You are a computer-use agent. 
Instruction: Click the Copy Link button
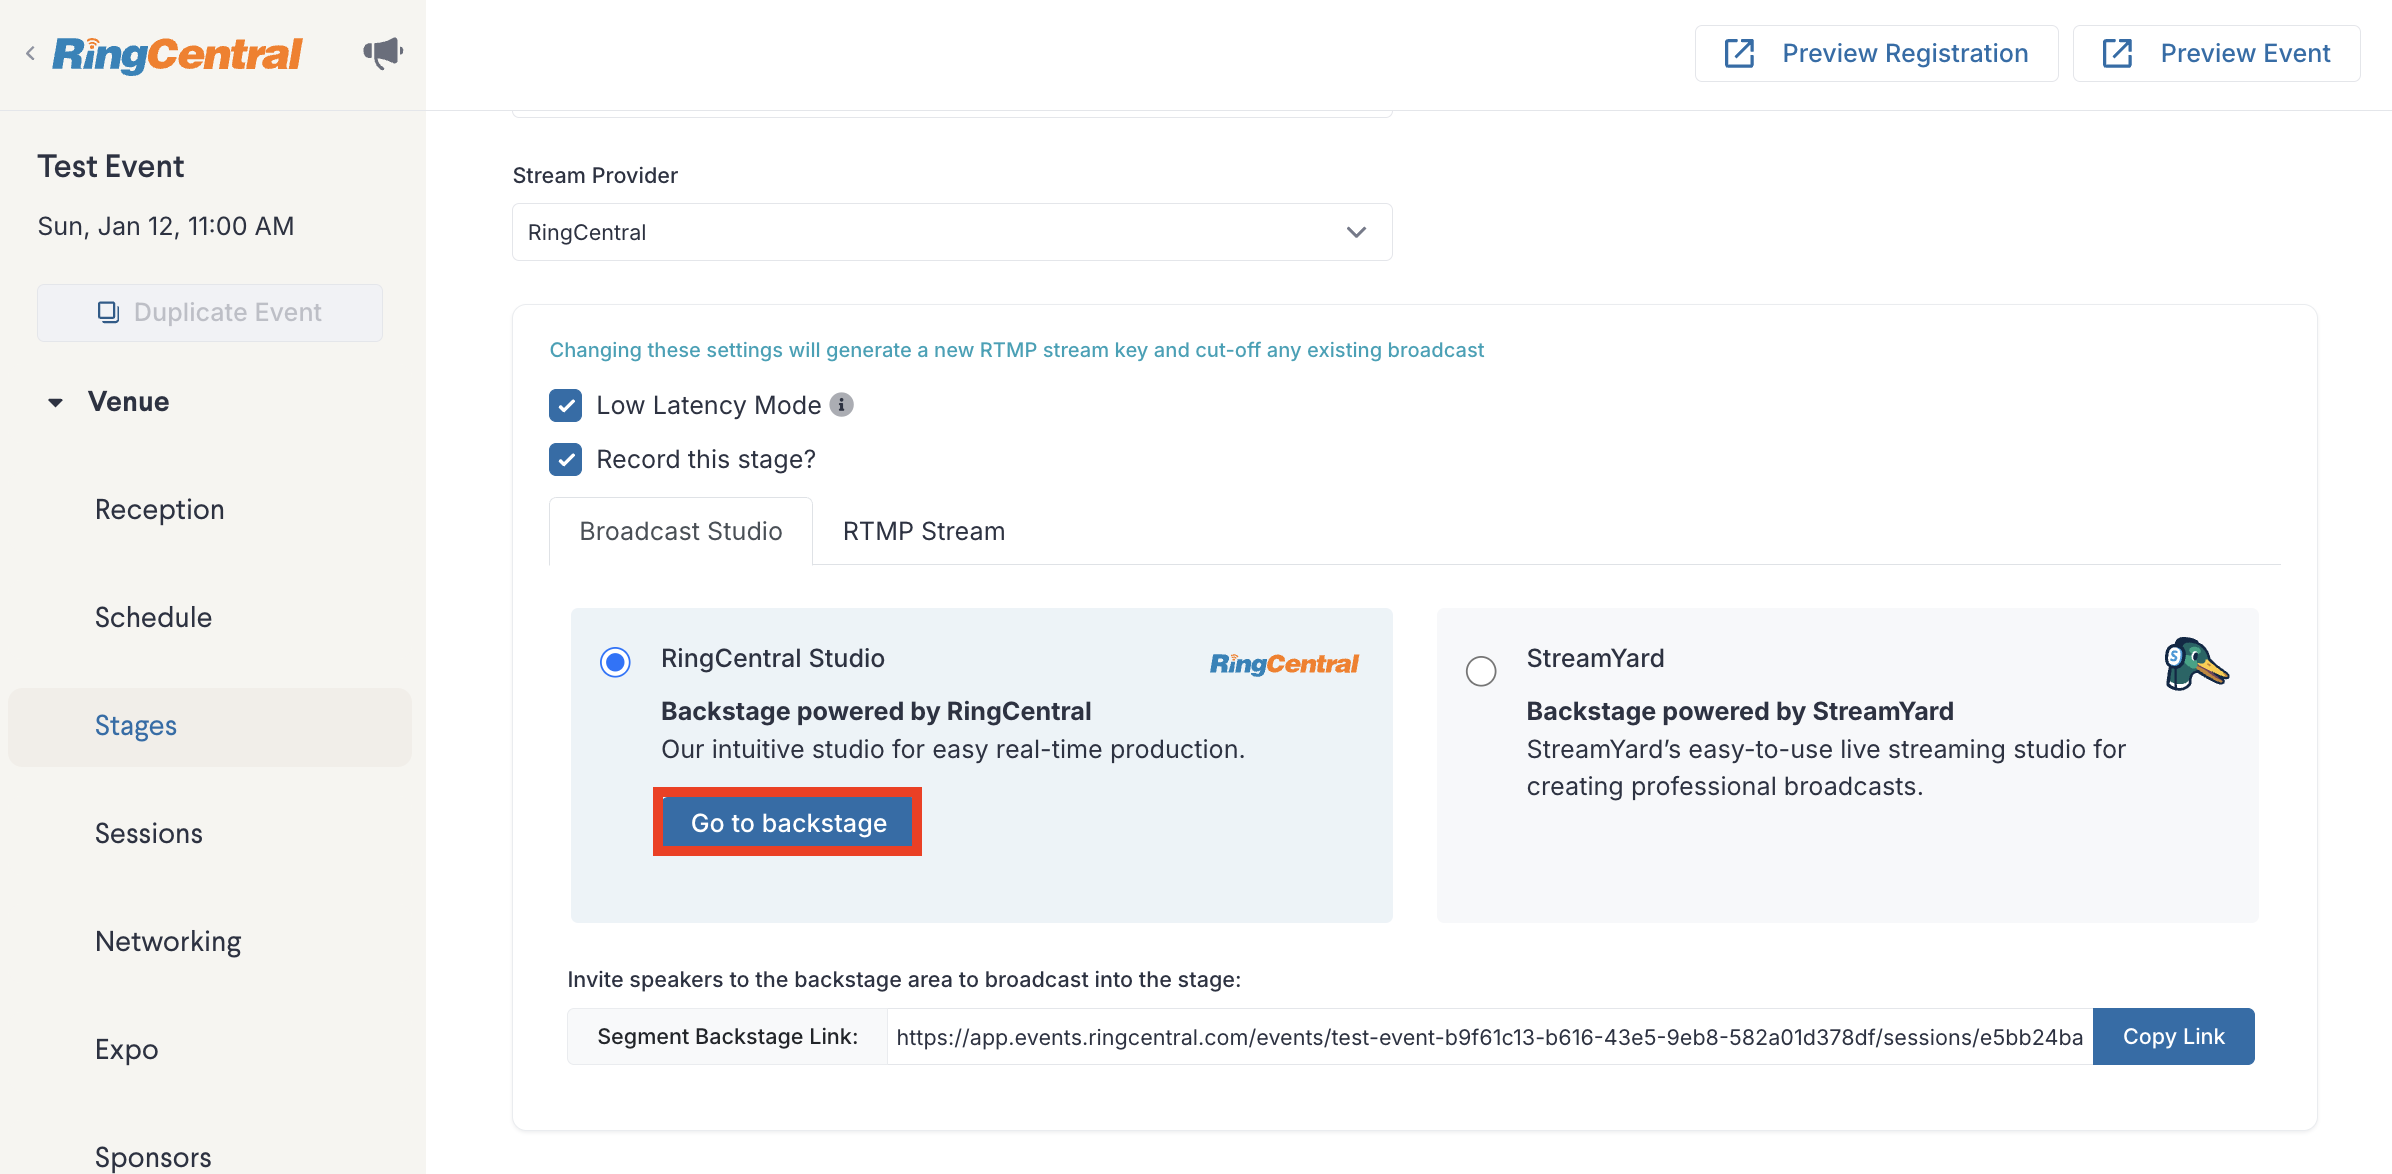click(x=2173, y=1036)
